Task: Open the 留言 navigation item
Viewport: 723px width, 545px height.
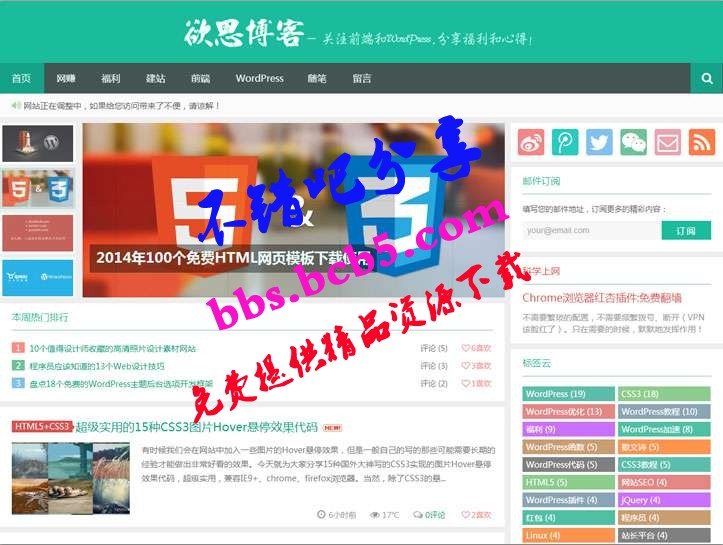Action: [362, 78]
